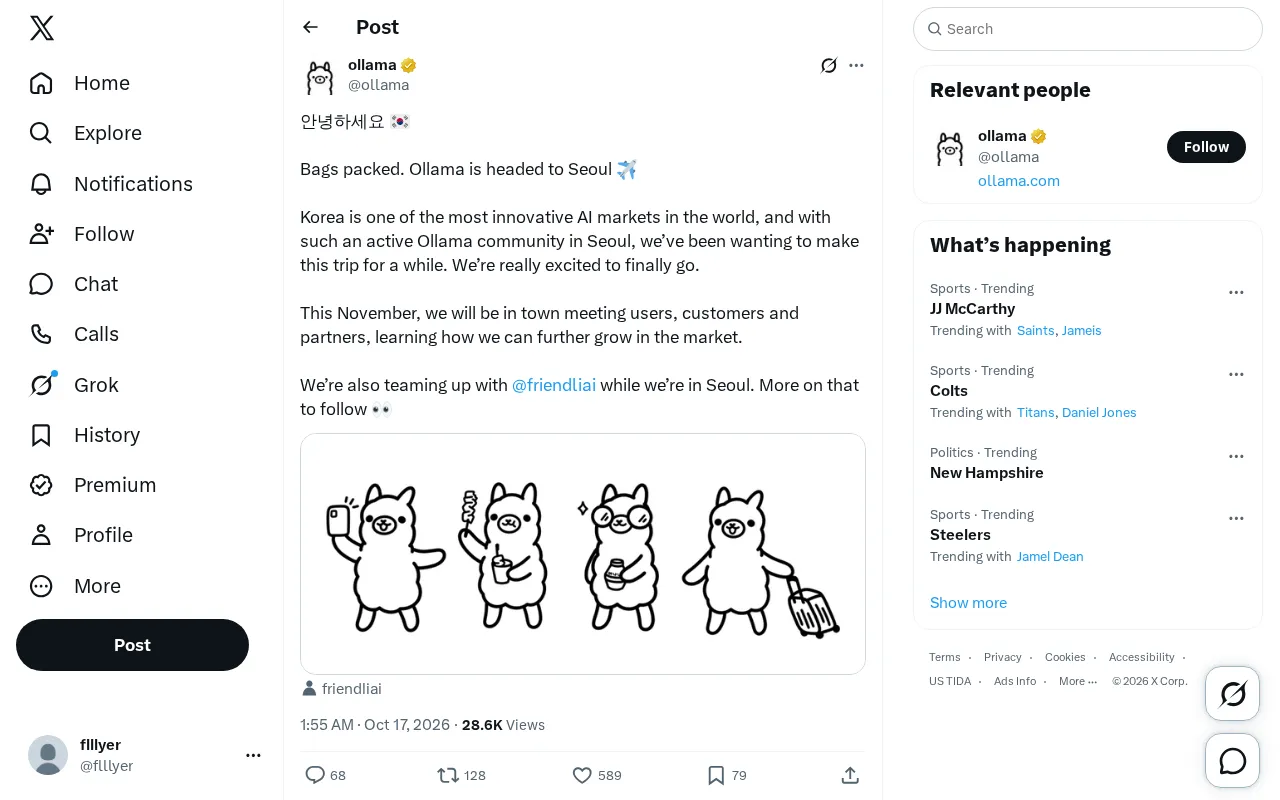Share the post via the share icon

click(850, 775)
